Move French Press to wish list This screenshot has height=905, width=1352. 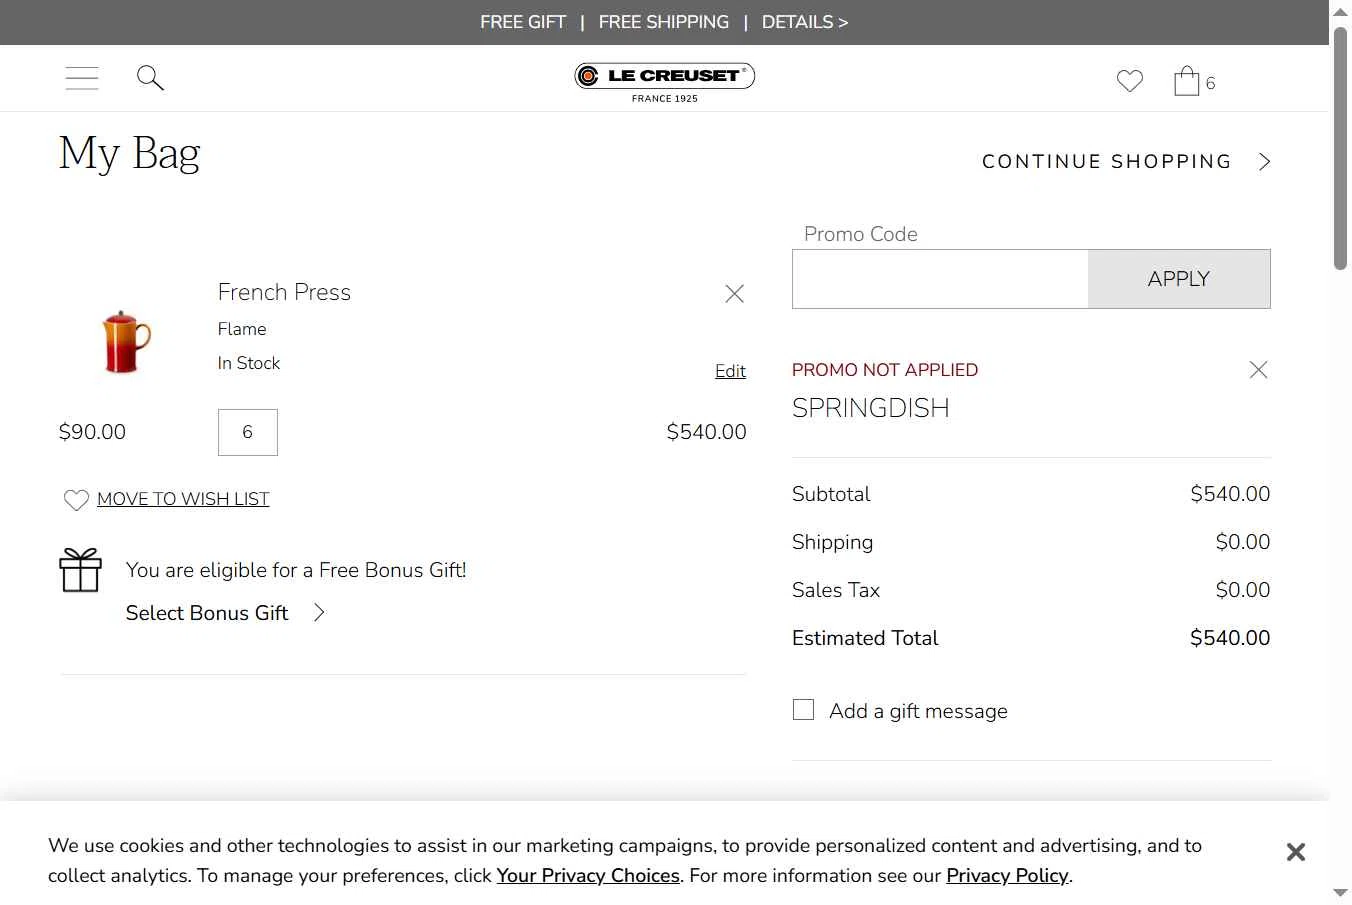(183, 499)
